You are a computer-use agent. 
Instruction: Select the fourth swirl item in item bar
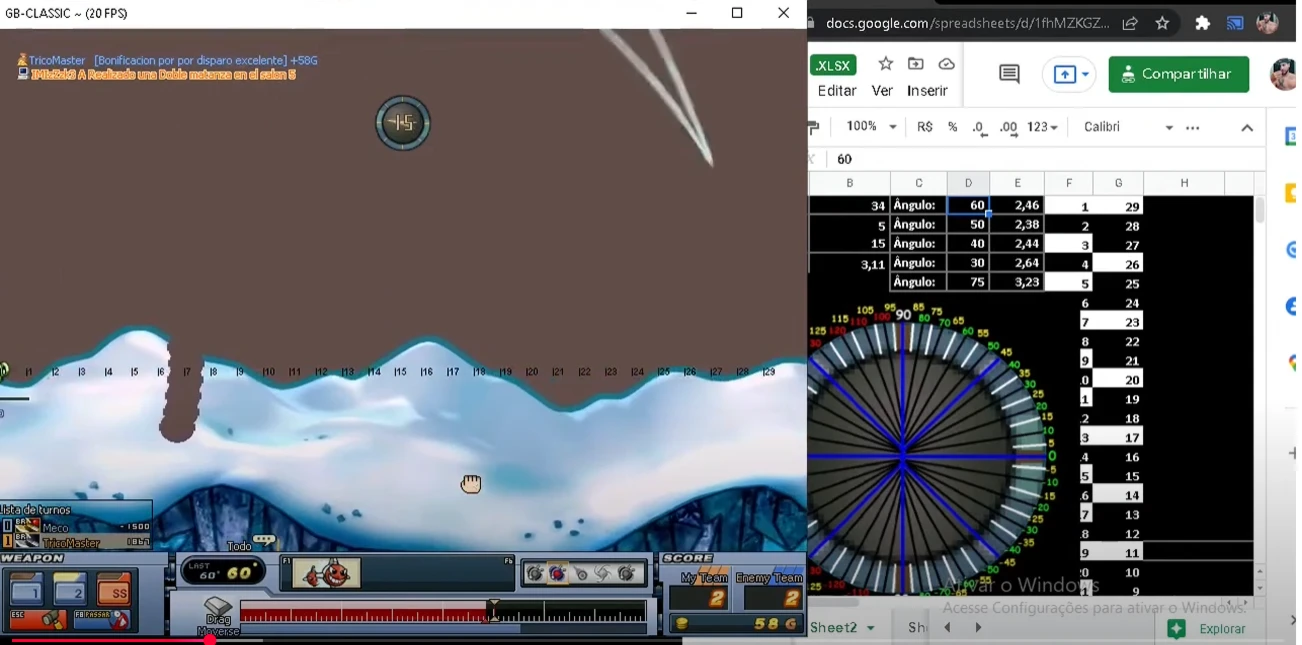[604, 574]
